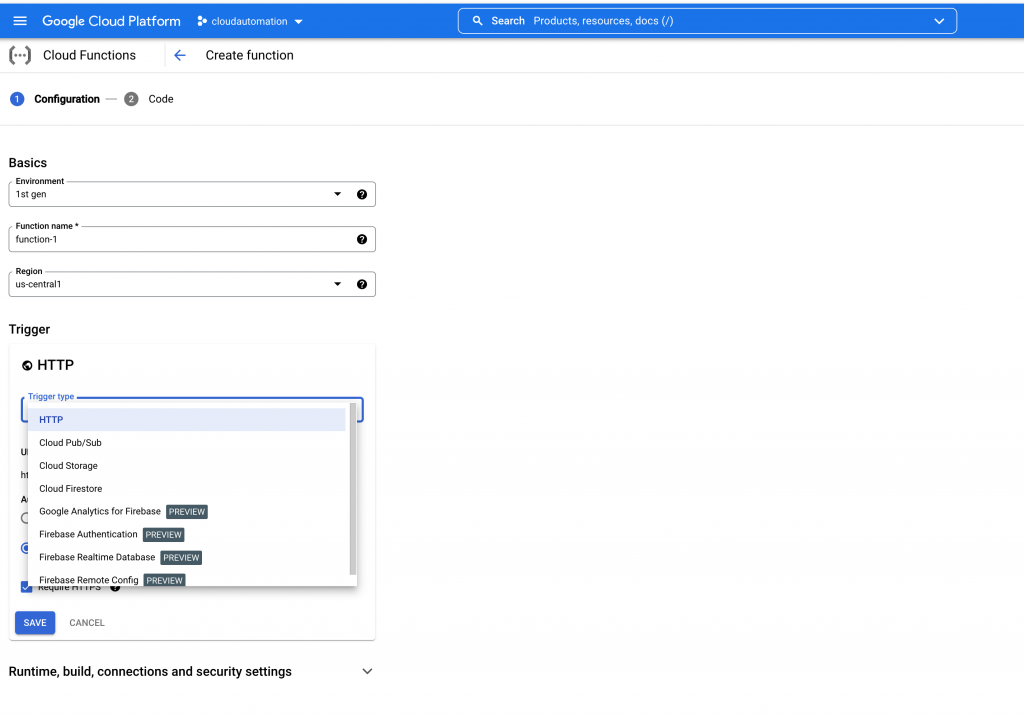Expand Runtime, build, connections and security settings

point(191,672)
